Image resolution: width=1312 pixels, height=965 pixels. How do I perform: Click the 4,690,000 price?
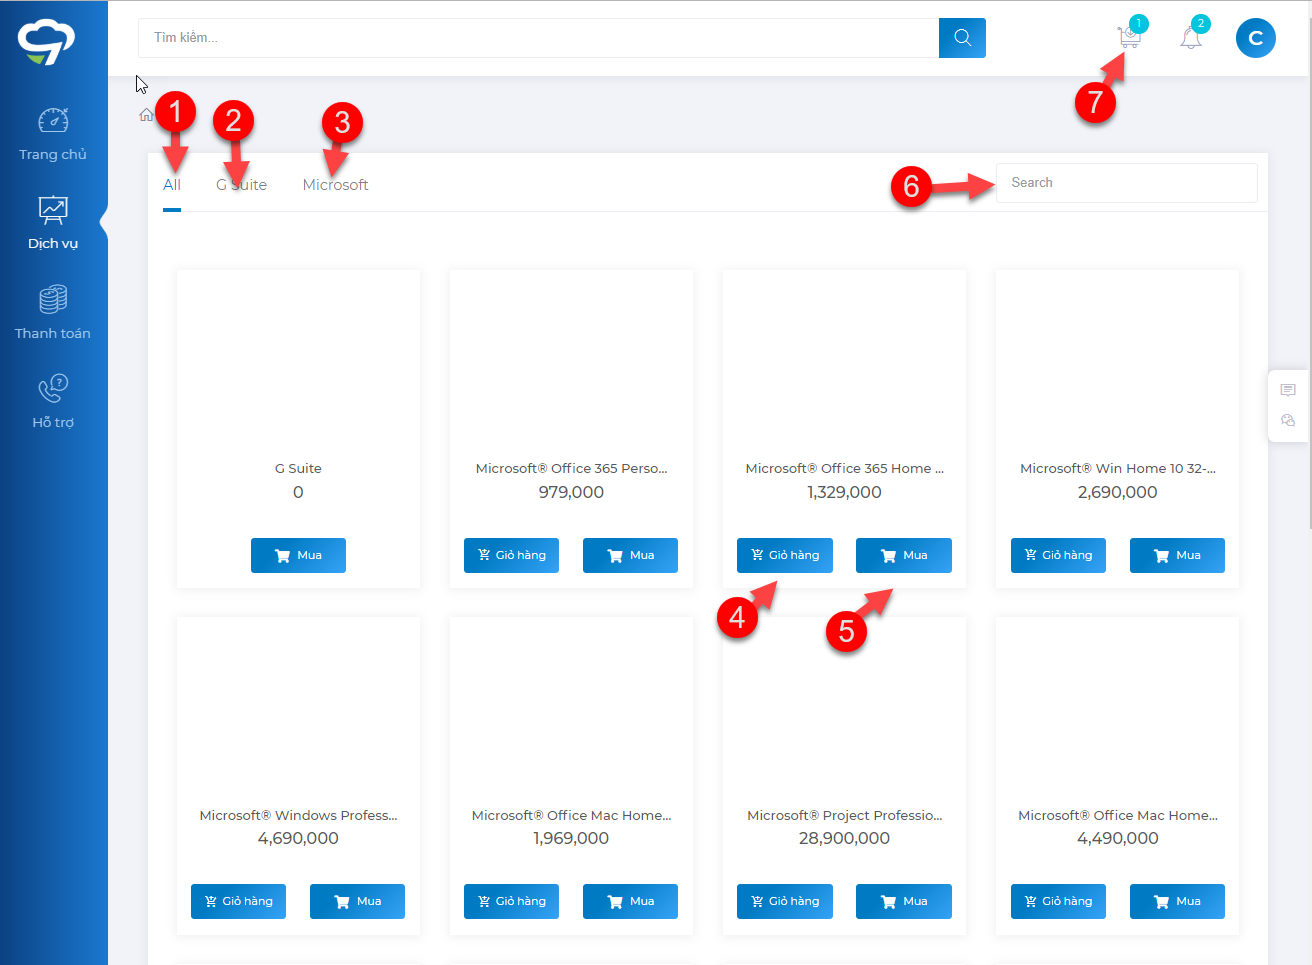[x=298, y=838]
